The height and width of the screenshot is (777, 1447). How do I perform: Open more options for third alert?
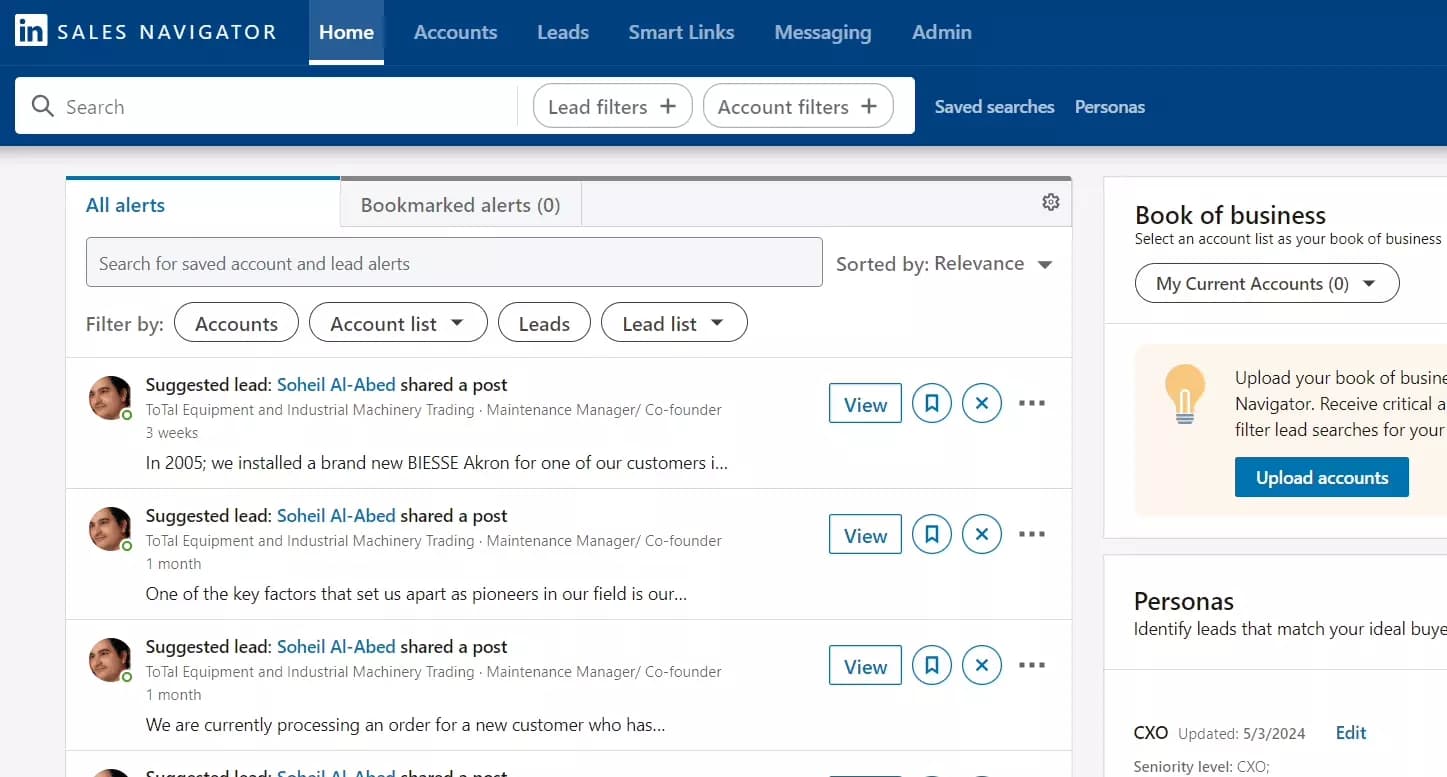(1031, 666)
